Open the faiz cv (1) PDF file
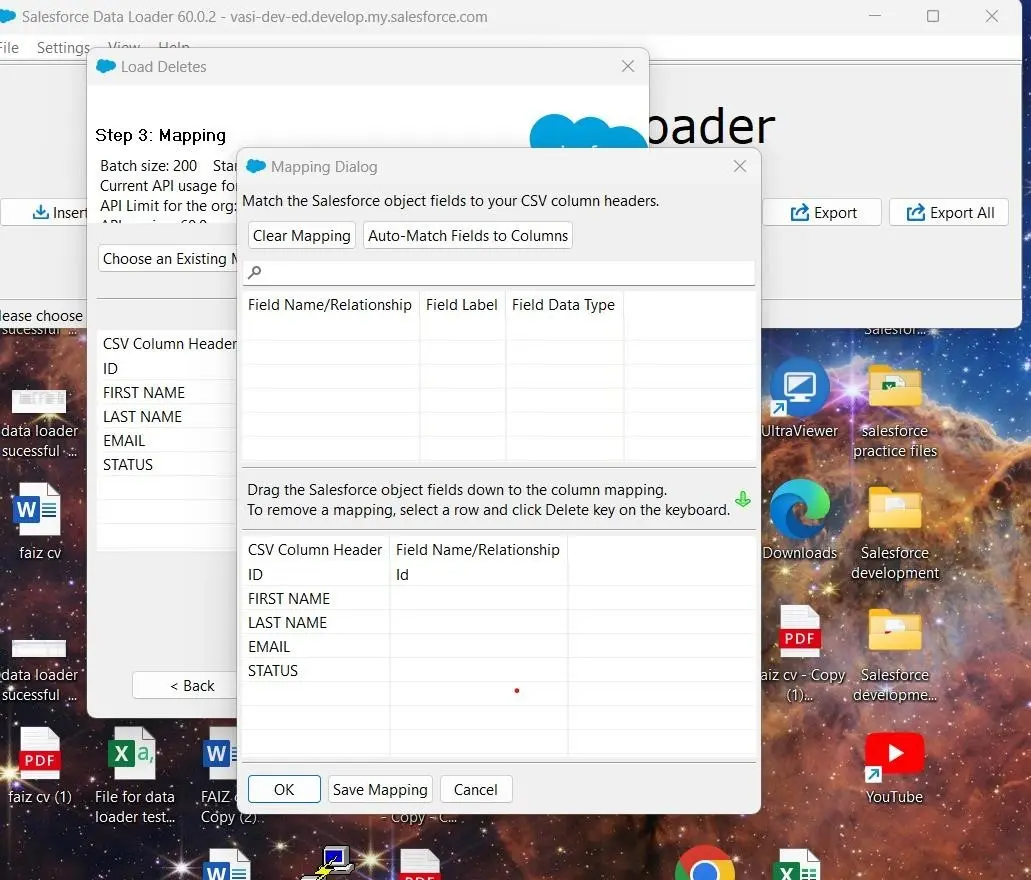 pos(40,759)
